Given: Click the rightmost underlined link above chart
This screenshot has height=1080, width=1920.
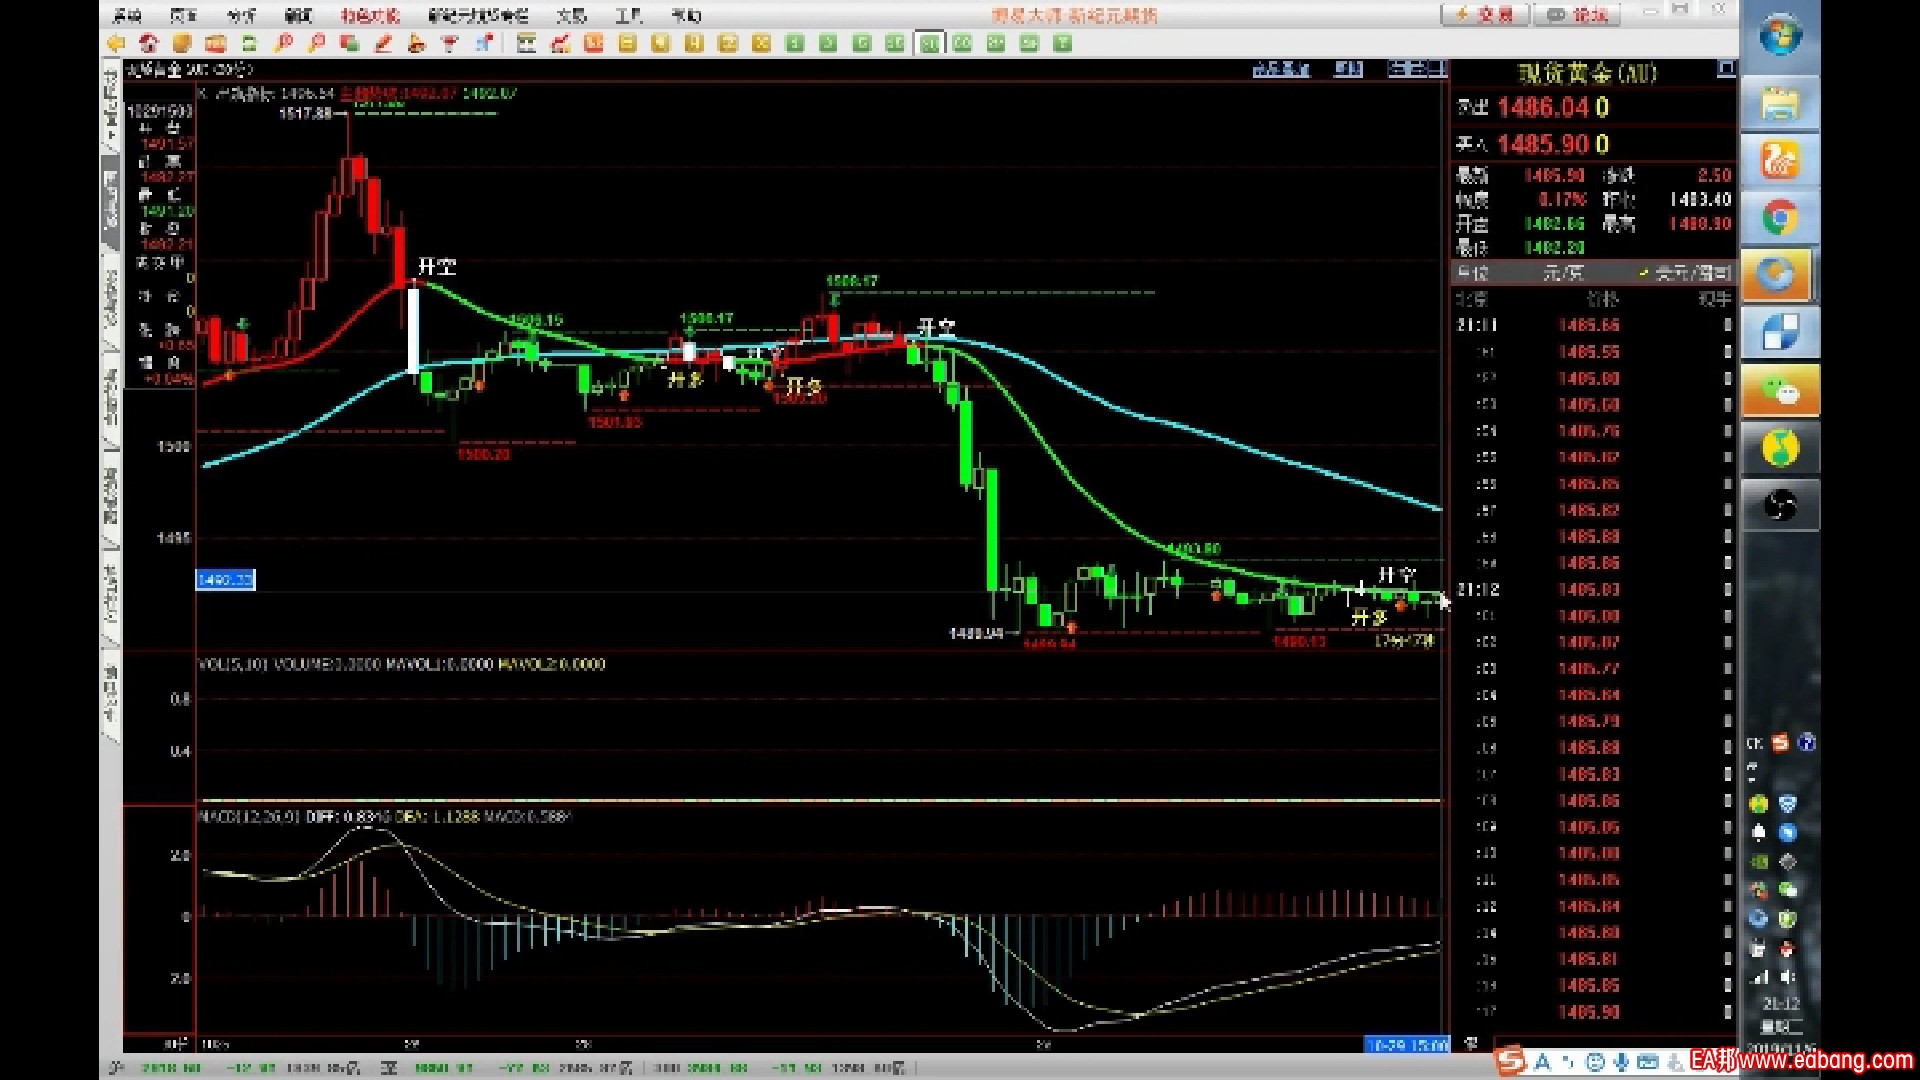Looking at the screenshot, I should coord(1415,68).
